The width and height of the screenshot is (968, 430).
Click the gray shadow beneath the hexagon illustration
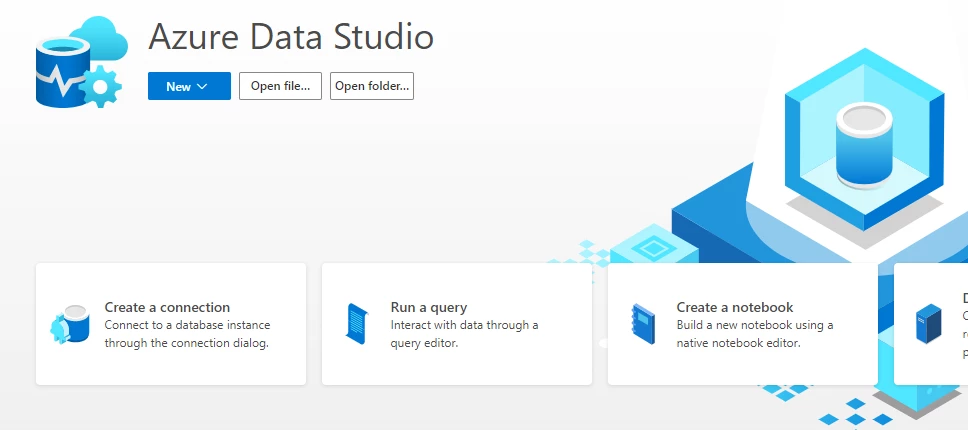[864, 220]
